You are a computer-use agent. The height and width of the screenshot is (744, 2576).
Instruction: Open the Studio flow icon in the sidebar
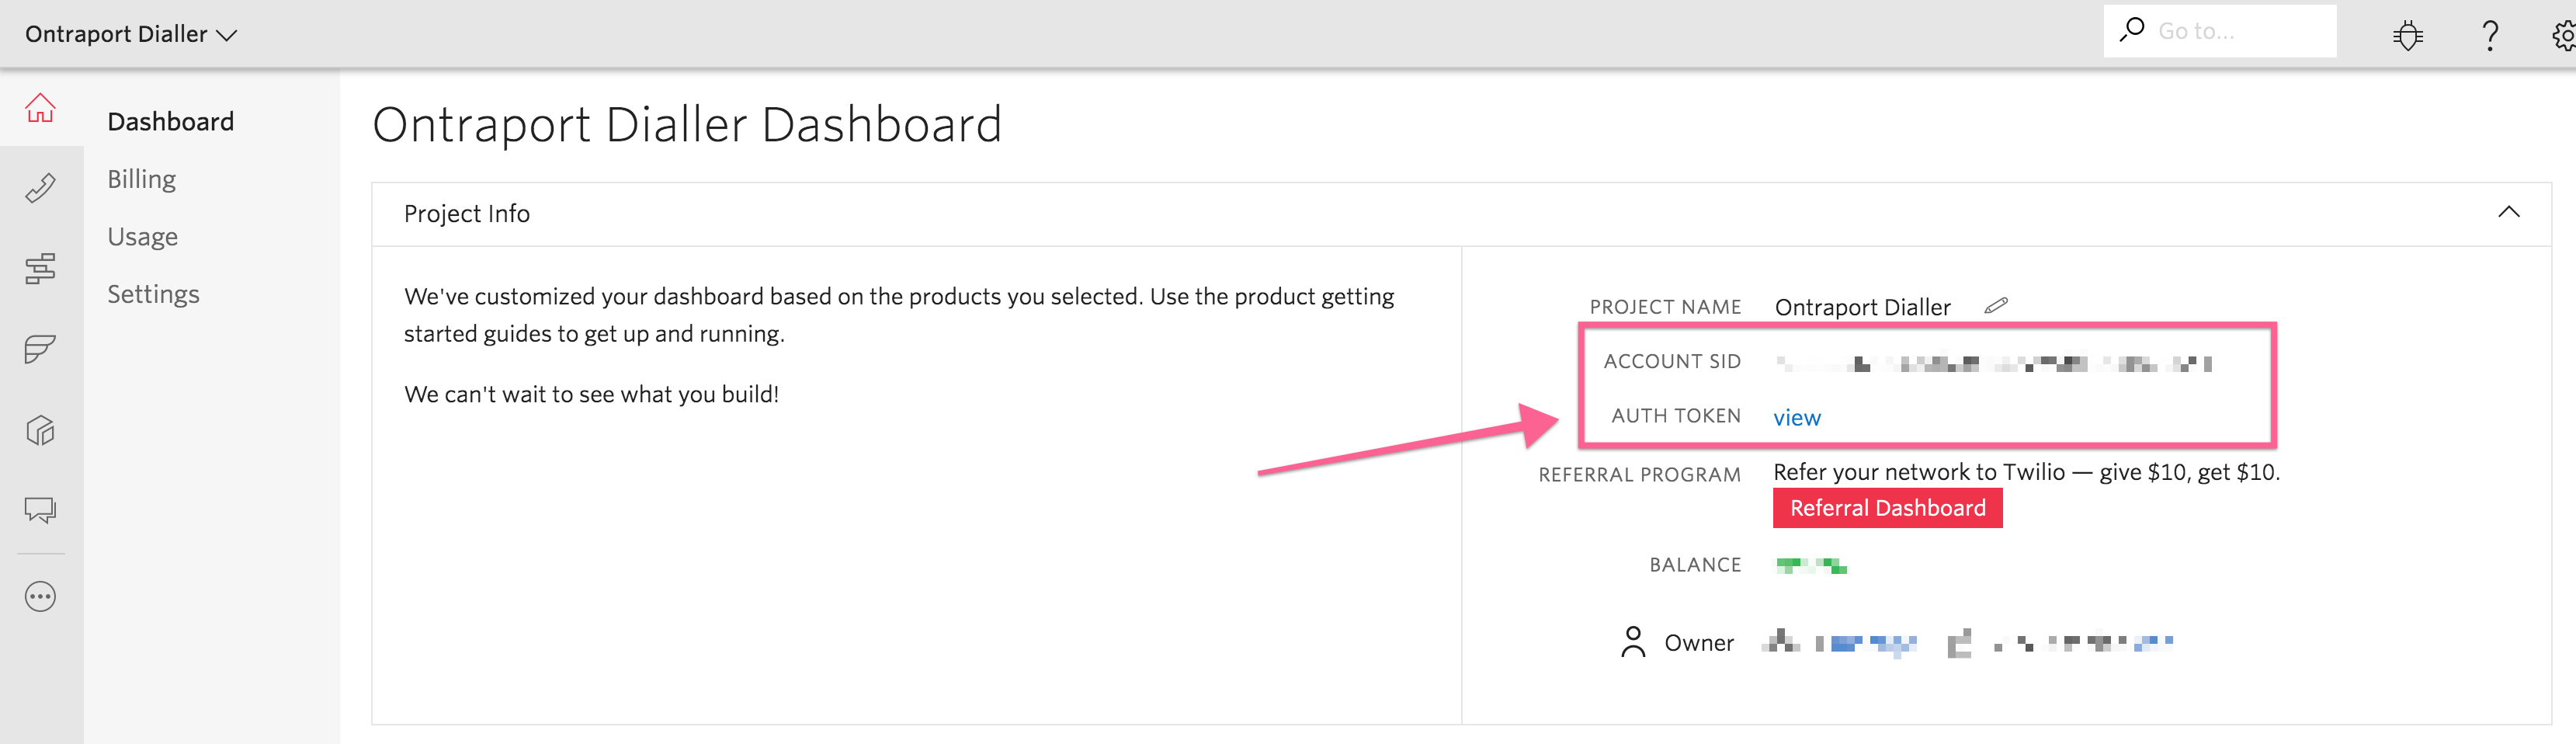[x=41, y=268]
